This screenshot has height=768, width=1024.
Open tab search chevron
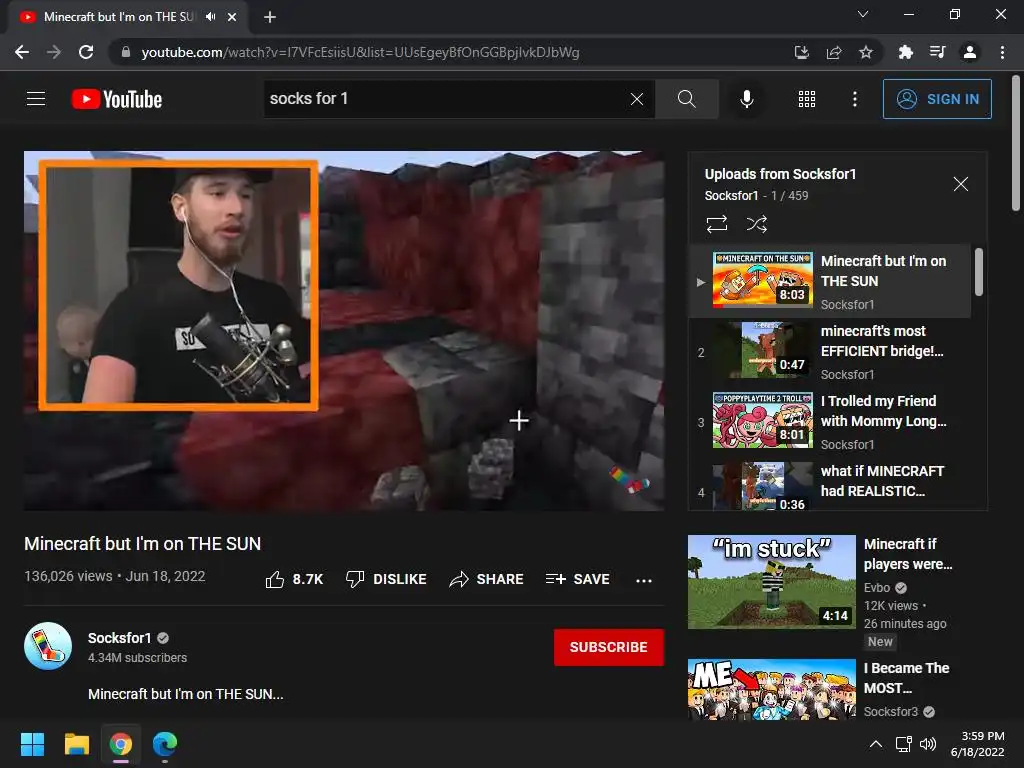[x=863, y=14]
